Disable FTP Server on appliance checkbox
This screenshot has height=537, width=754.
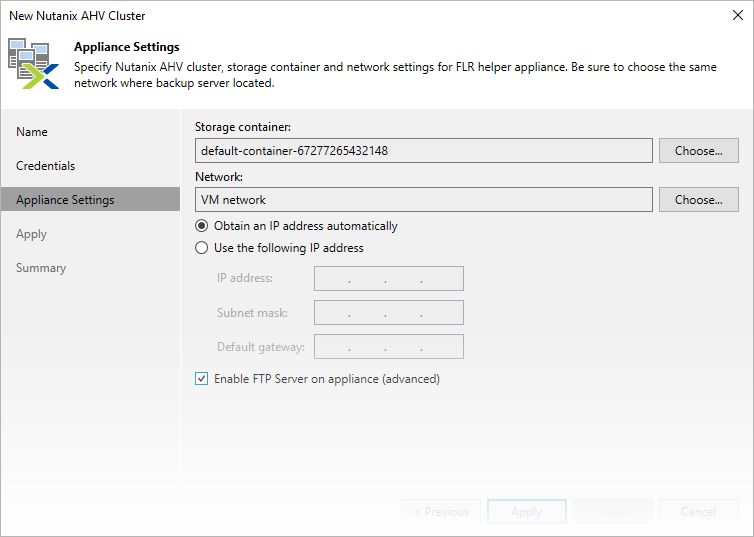202,379
